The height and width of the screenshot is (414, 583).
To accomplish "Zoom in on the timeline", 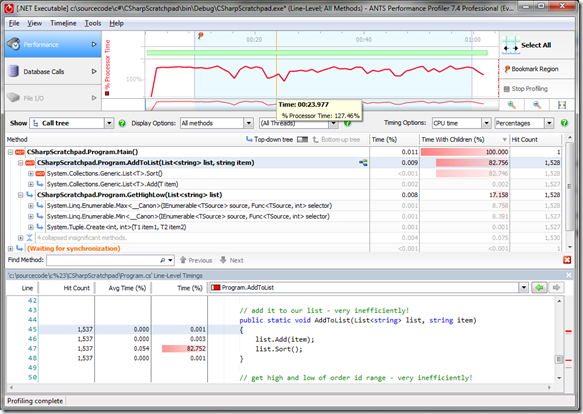I will 512,105.
